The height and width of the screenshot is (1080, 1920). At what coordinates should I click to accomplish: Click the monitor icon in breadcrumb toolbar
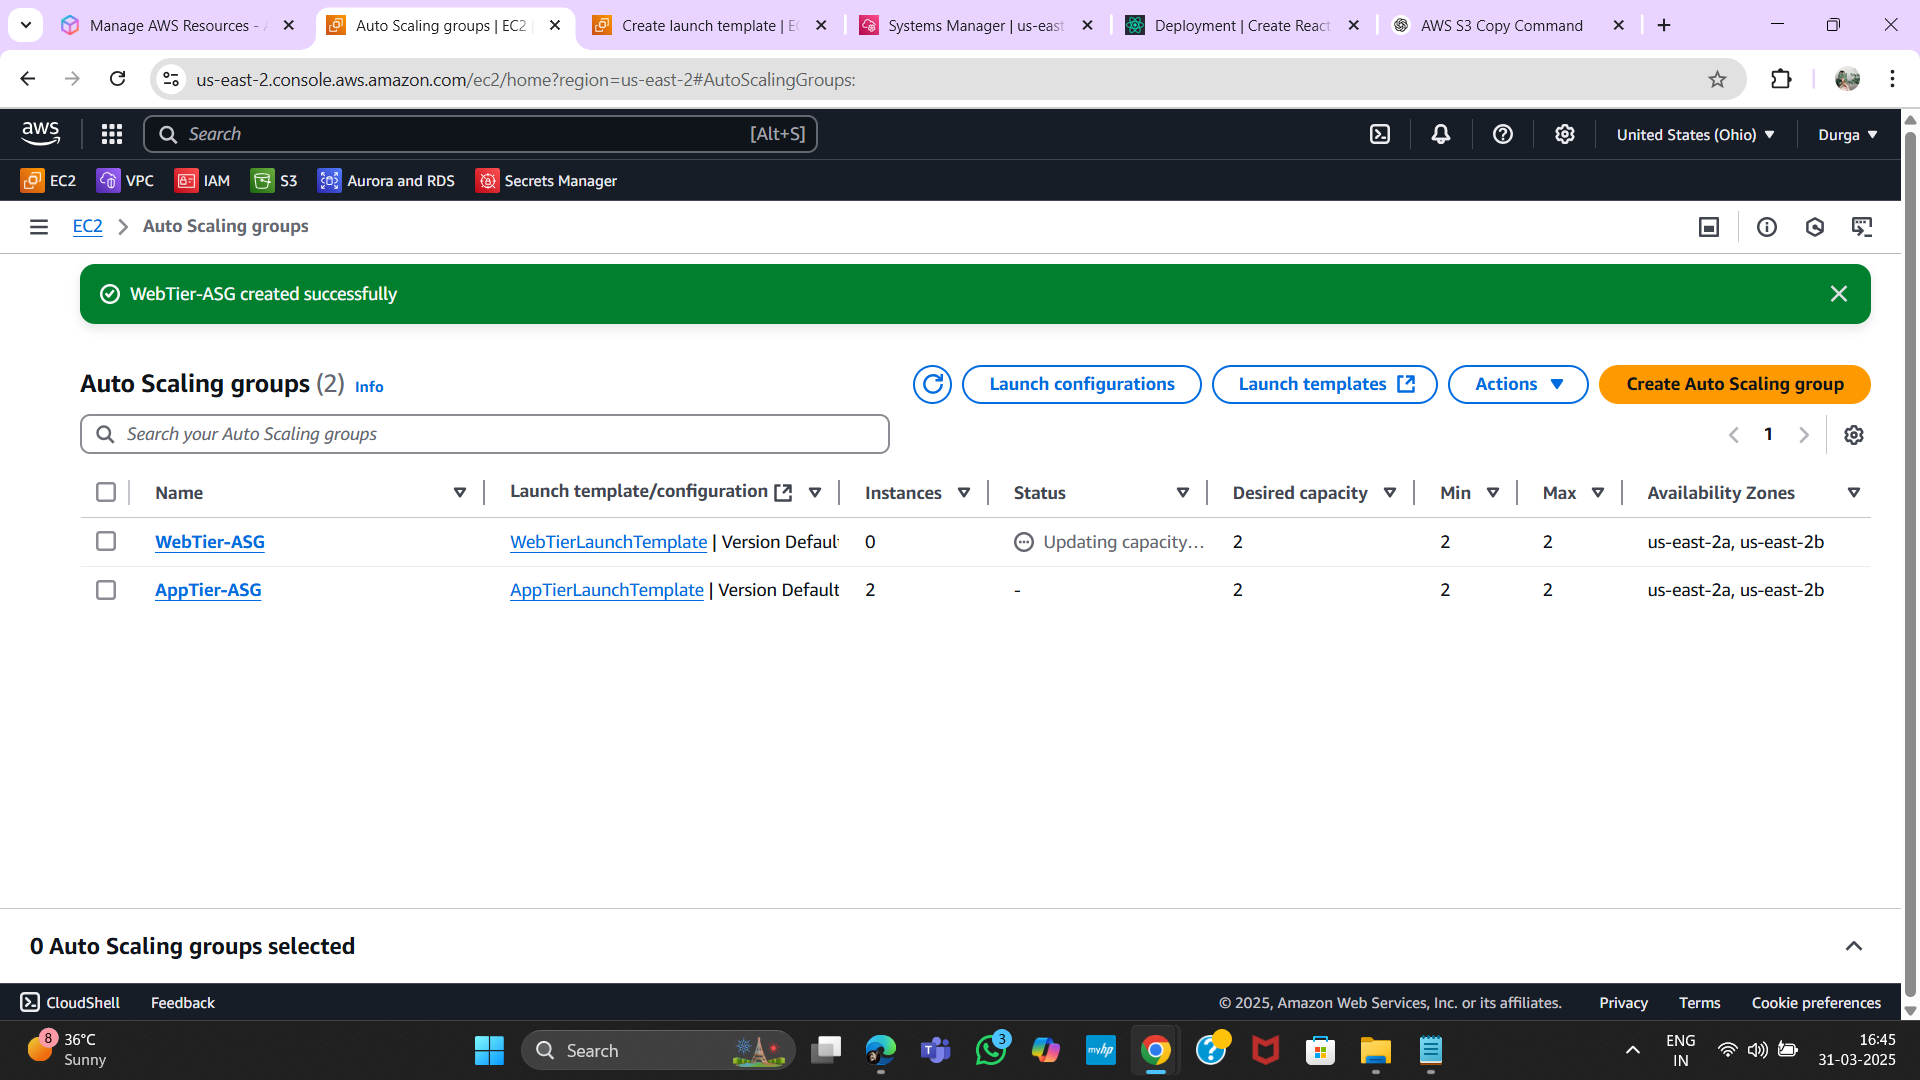[x=1862, y=227]
